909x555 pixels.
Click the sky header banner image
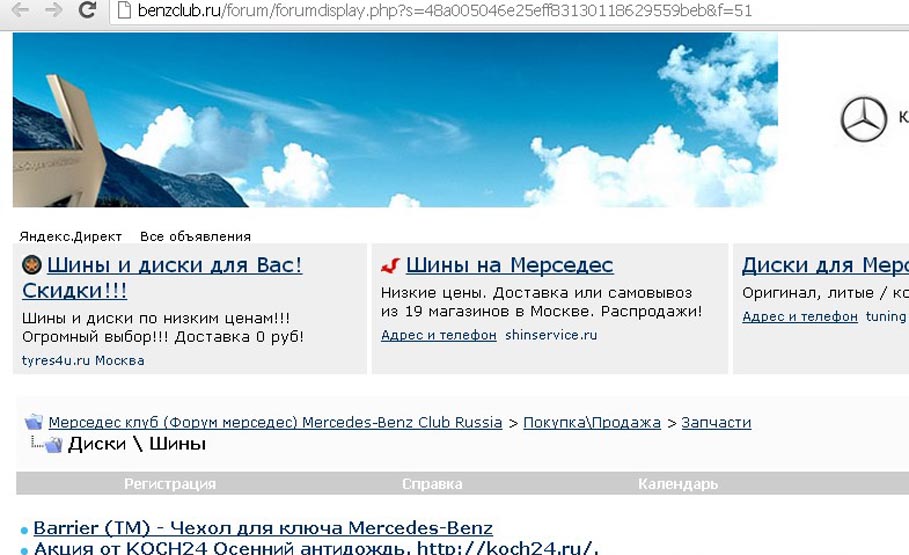[395, 119]
